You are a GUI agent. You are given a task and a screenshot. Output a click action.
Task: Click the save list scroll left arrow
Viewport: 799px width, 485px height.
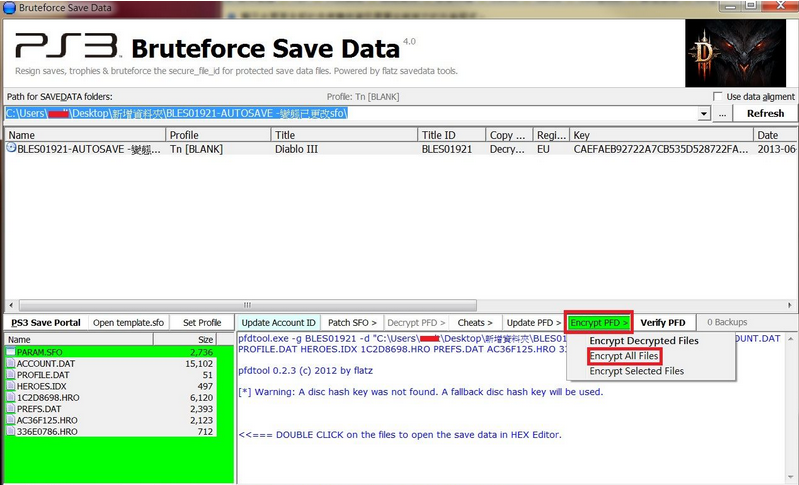(11, 305)
